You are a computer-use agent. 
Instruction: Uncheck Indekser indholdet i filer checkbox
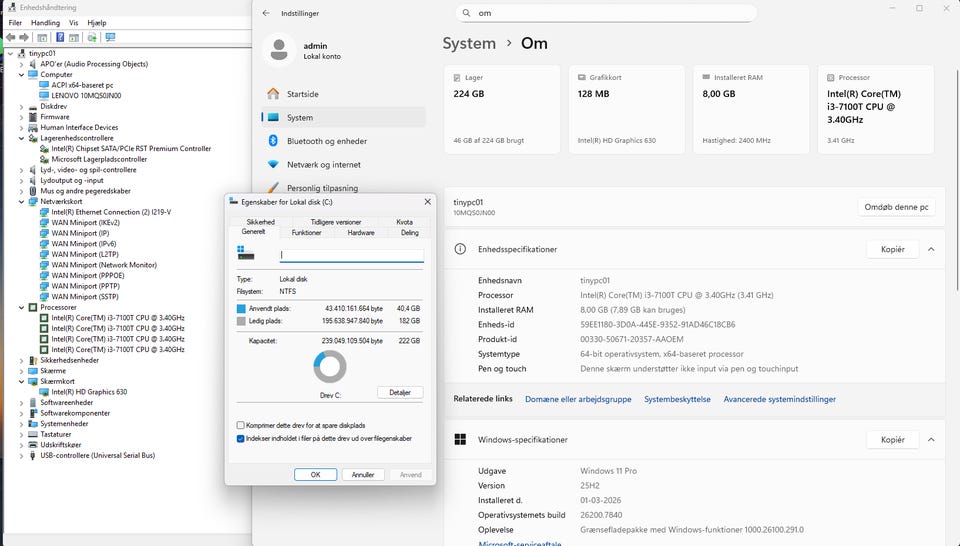click(x=241, y=438)
